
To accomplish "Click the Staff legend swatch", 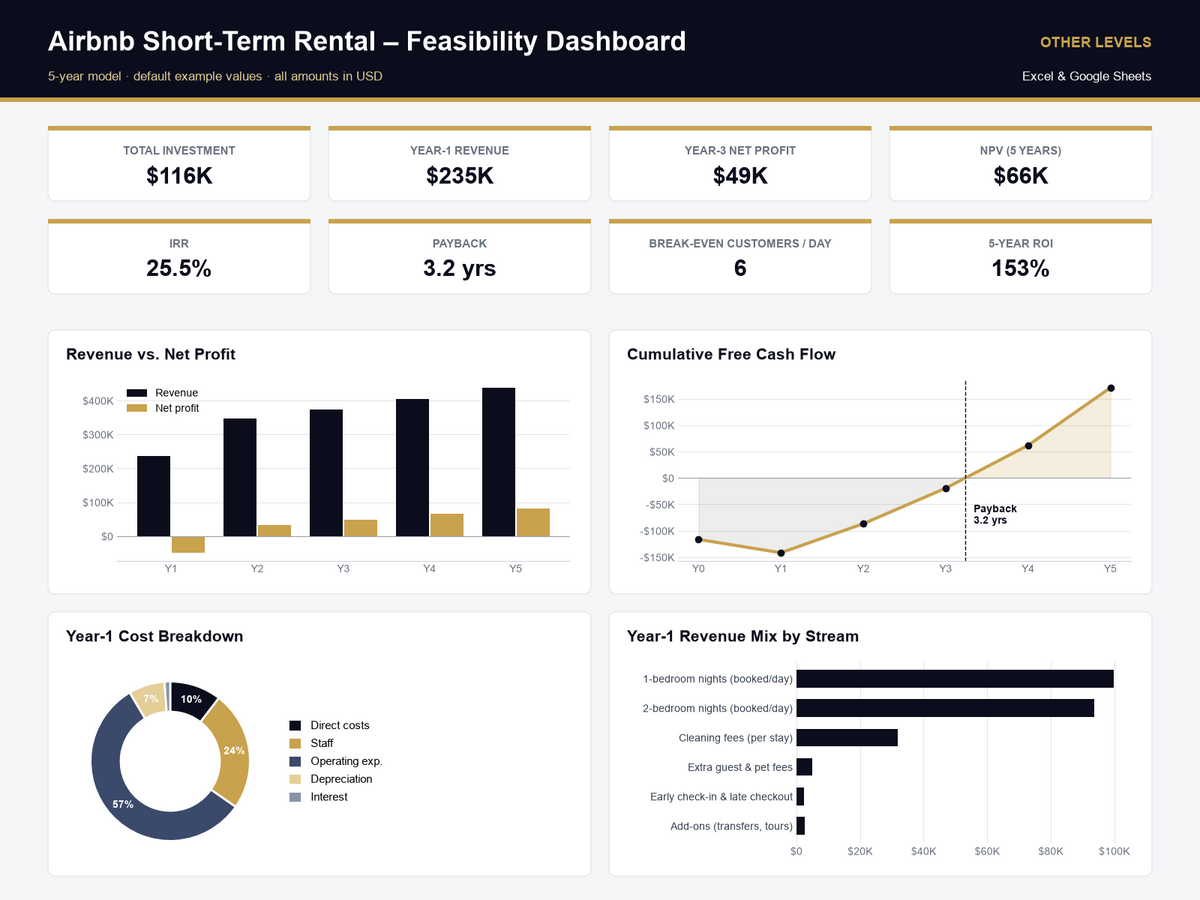I will pos(295,743).
